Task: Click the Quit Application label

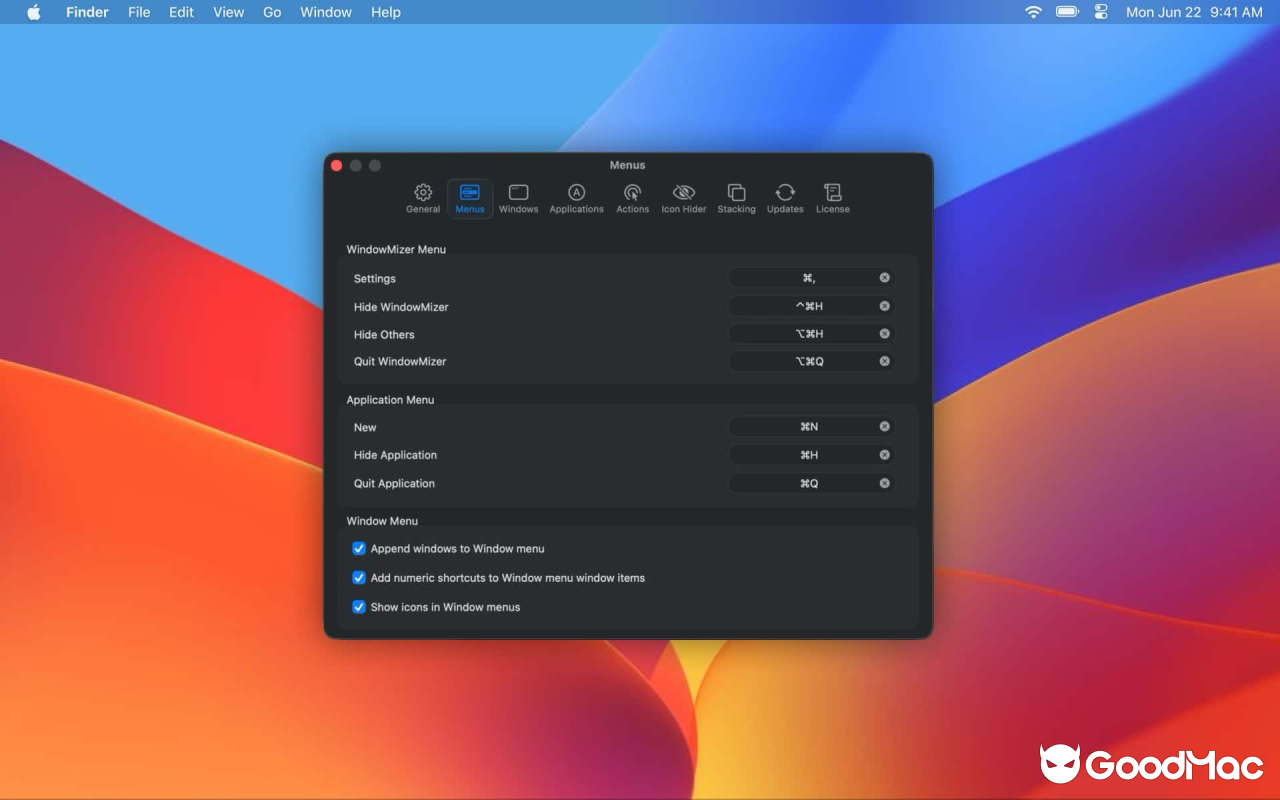Action: tap(394, 483)
